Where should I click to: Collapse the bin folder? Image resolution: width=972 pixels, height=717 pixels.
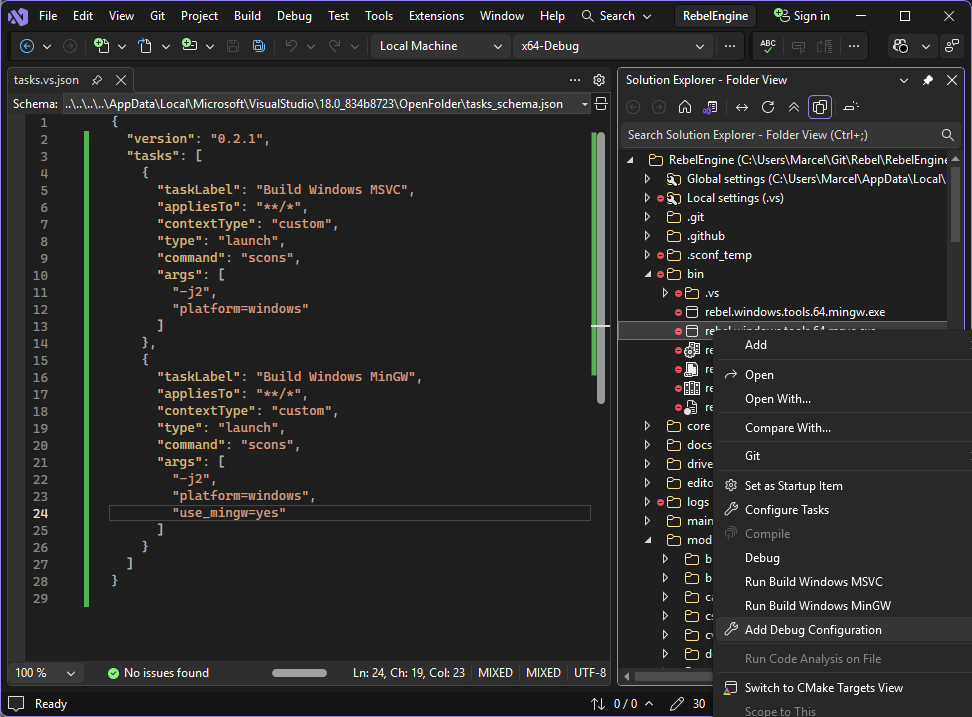tap(648, 274)
